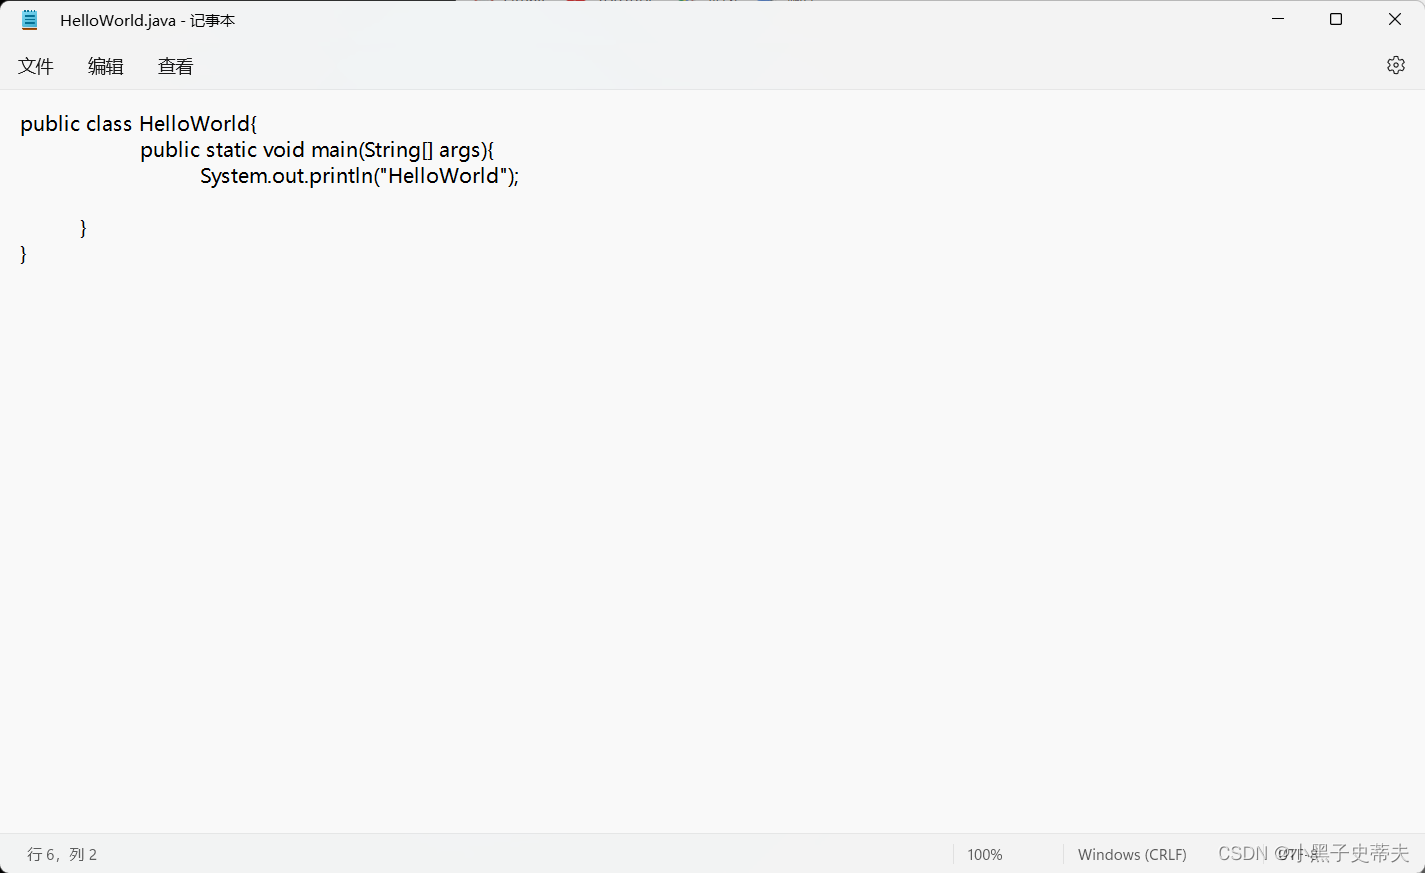Close the HelloWorld.java Notepad window

tap(1394, 20)
